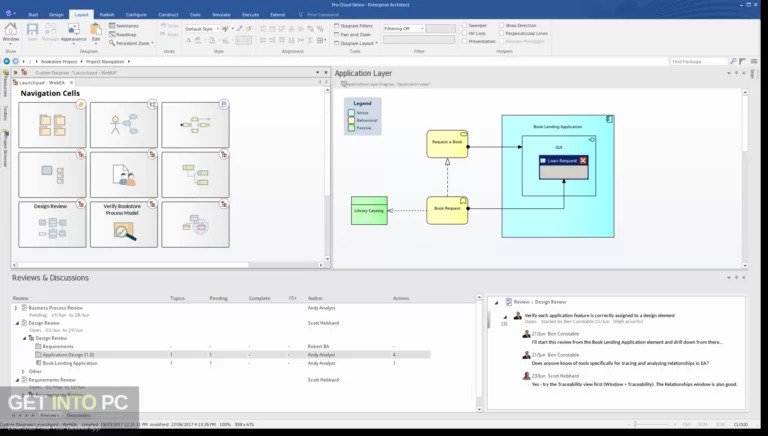Open the Filtering Off dropdown
The width and height of the screenshot is (768, 436).
point(404,28)
